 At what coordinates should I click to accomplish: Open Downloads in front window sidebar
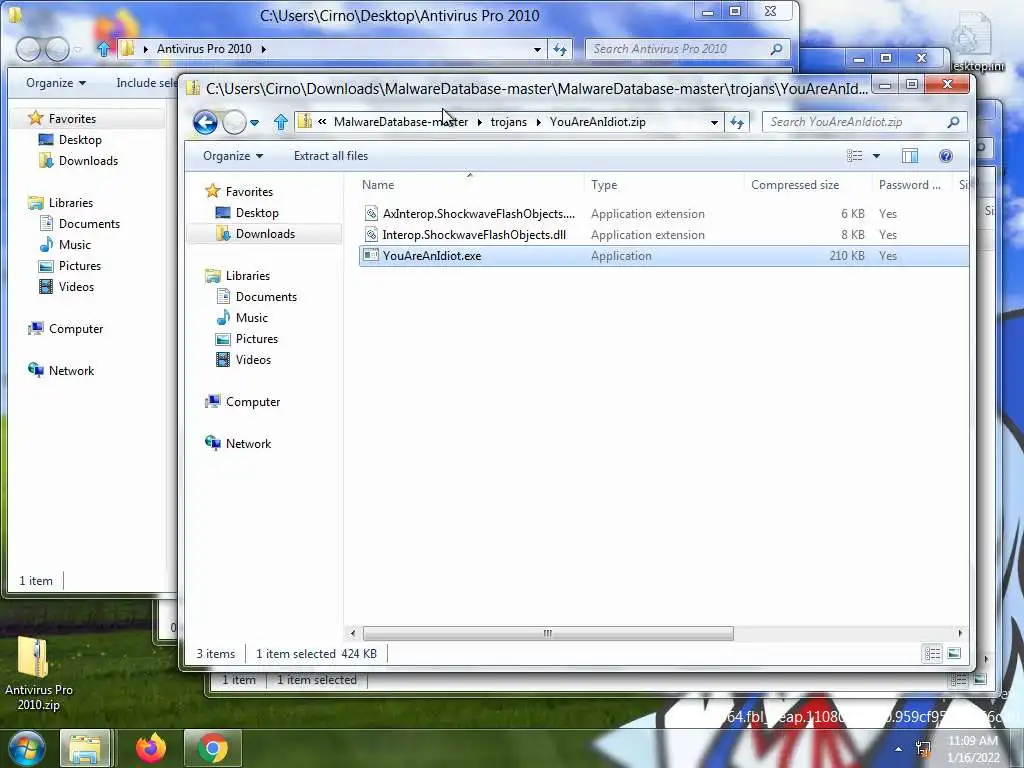click(x=265, y=234)
